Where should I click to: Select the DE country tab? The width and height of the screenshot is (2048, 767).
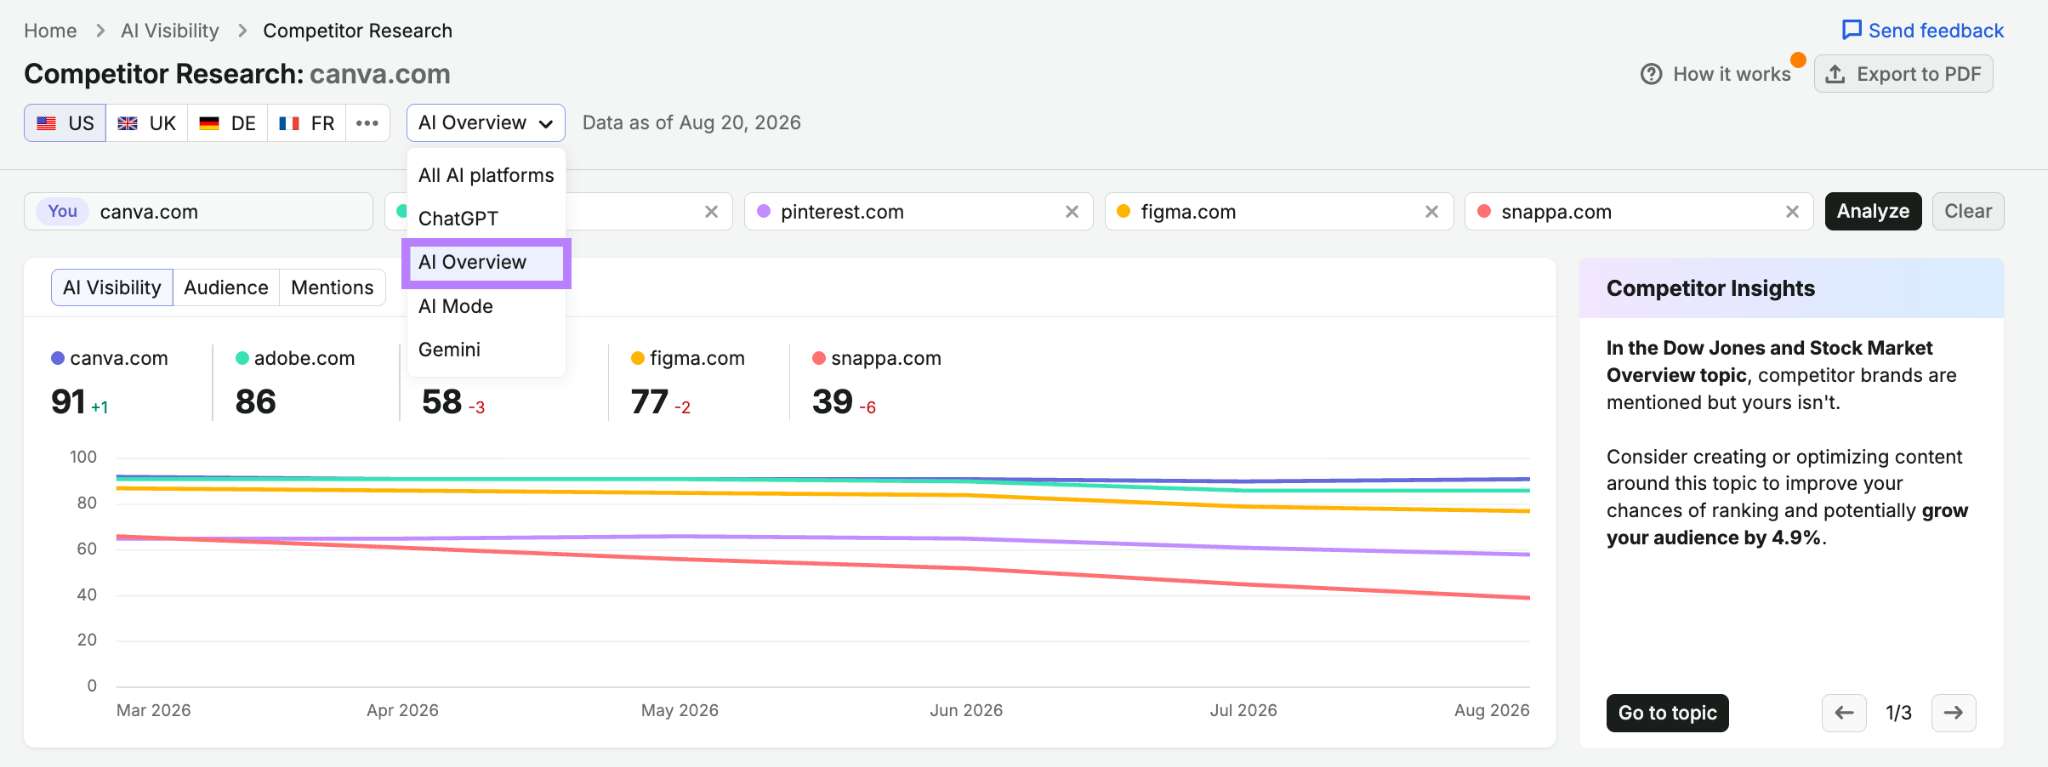click(x=227, y=123)
